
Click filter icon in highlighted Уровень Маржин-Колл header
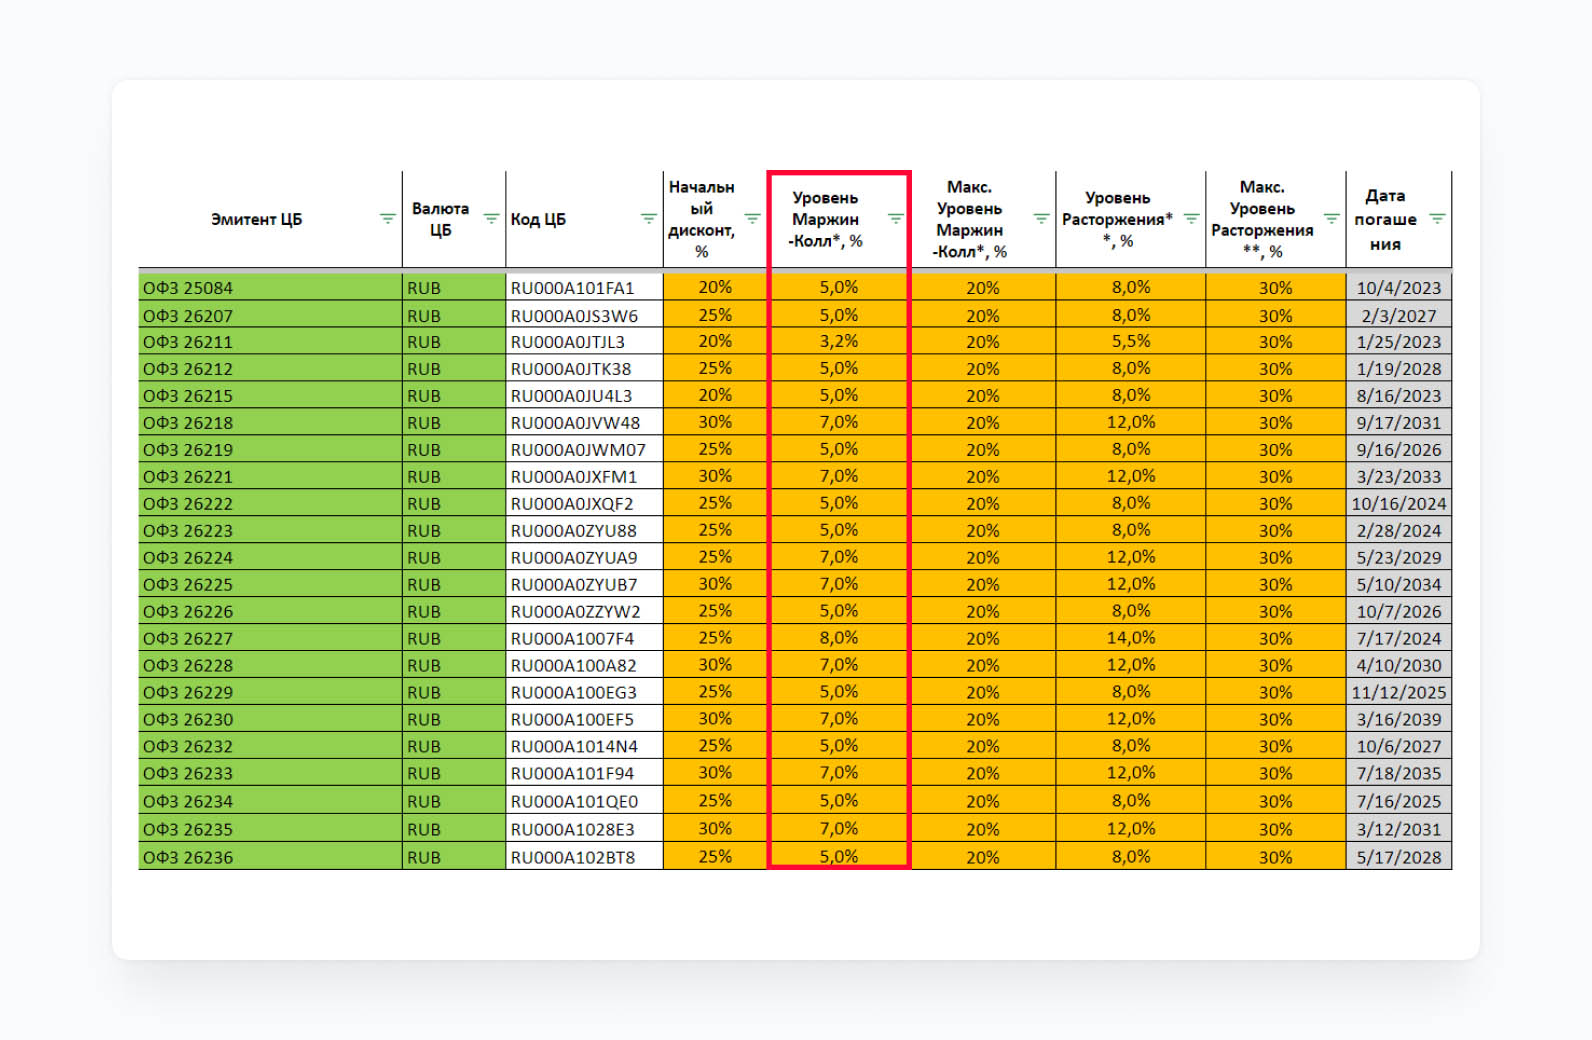895,219
